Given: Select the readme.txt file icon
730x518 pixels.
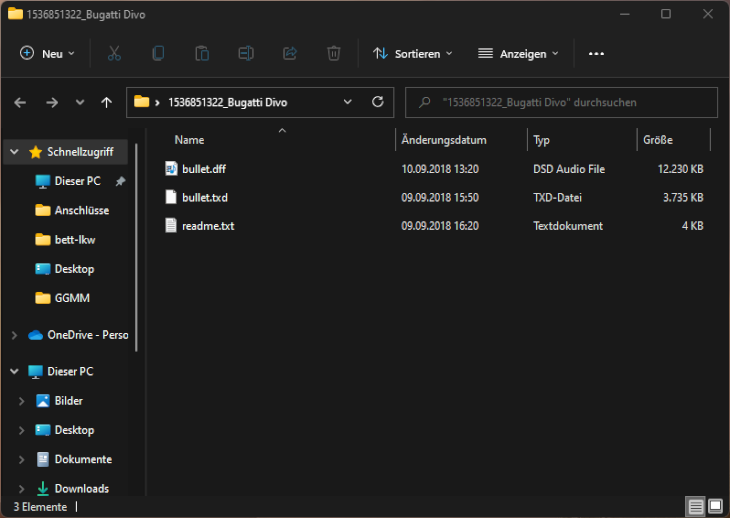Looking at the screenshot, I should tap(171, 225).
